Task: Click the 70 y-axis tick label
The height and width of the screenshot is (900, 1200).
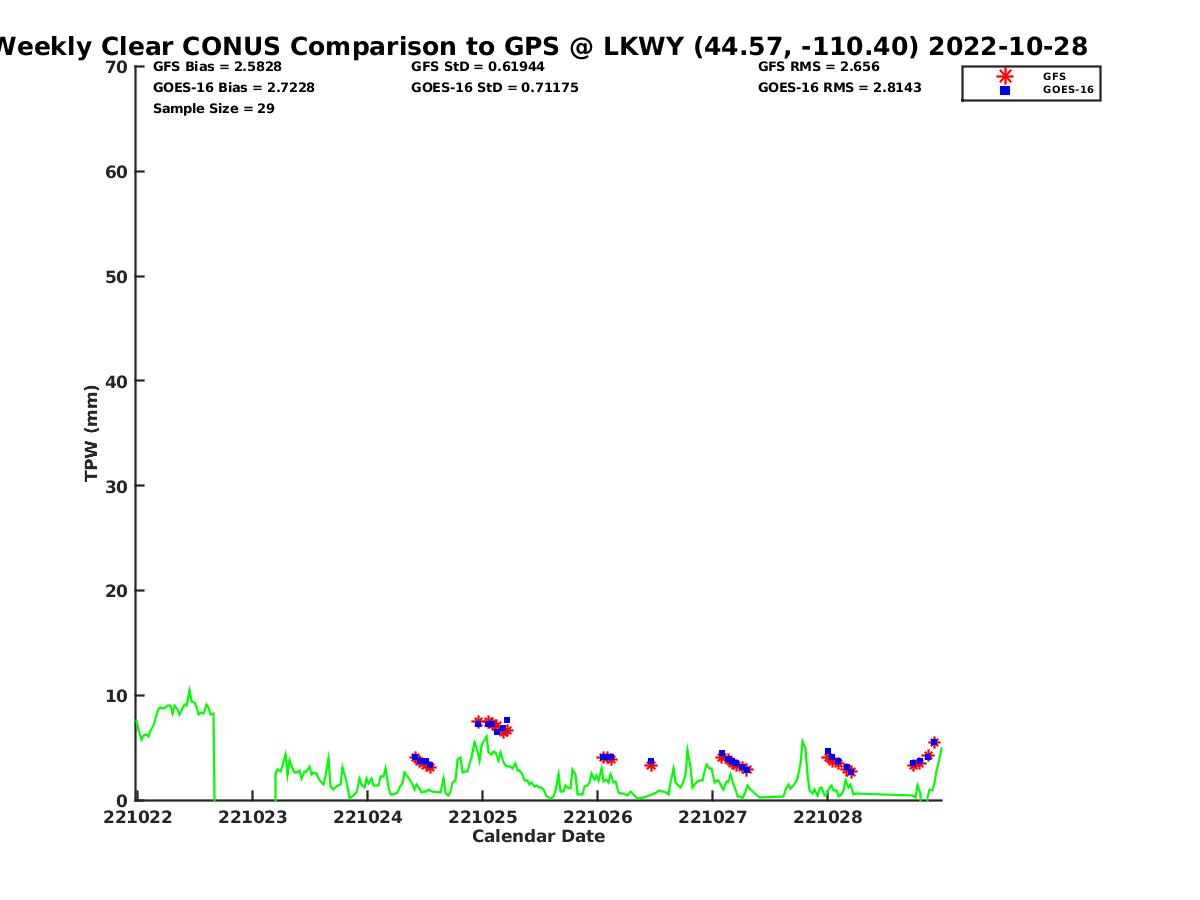Action: (116, 67)
